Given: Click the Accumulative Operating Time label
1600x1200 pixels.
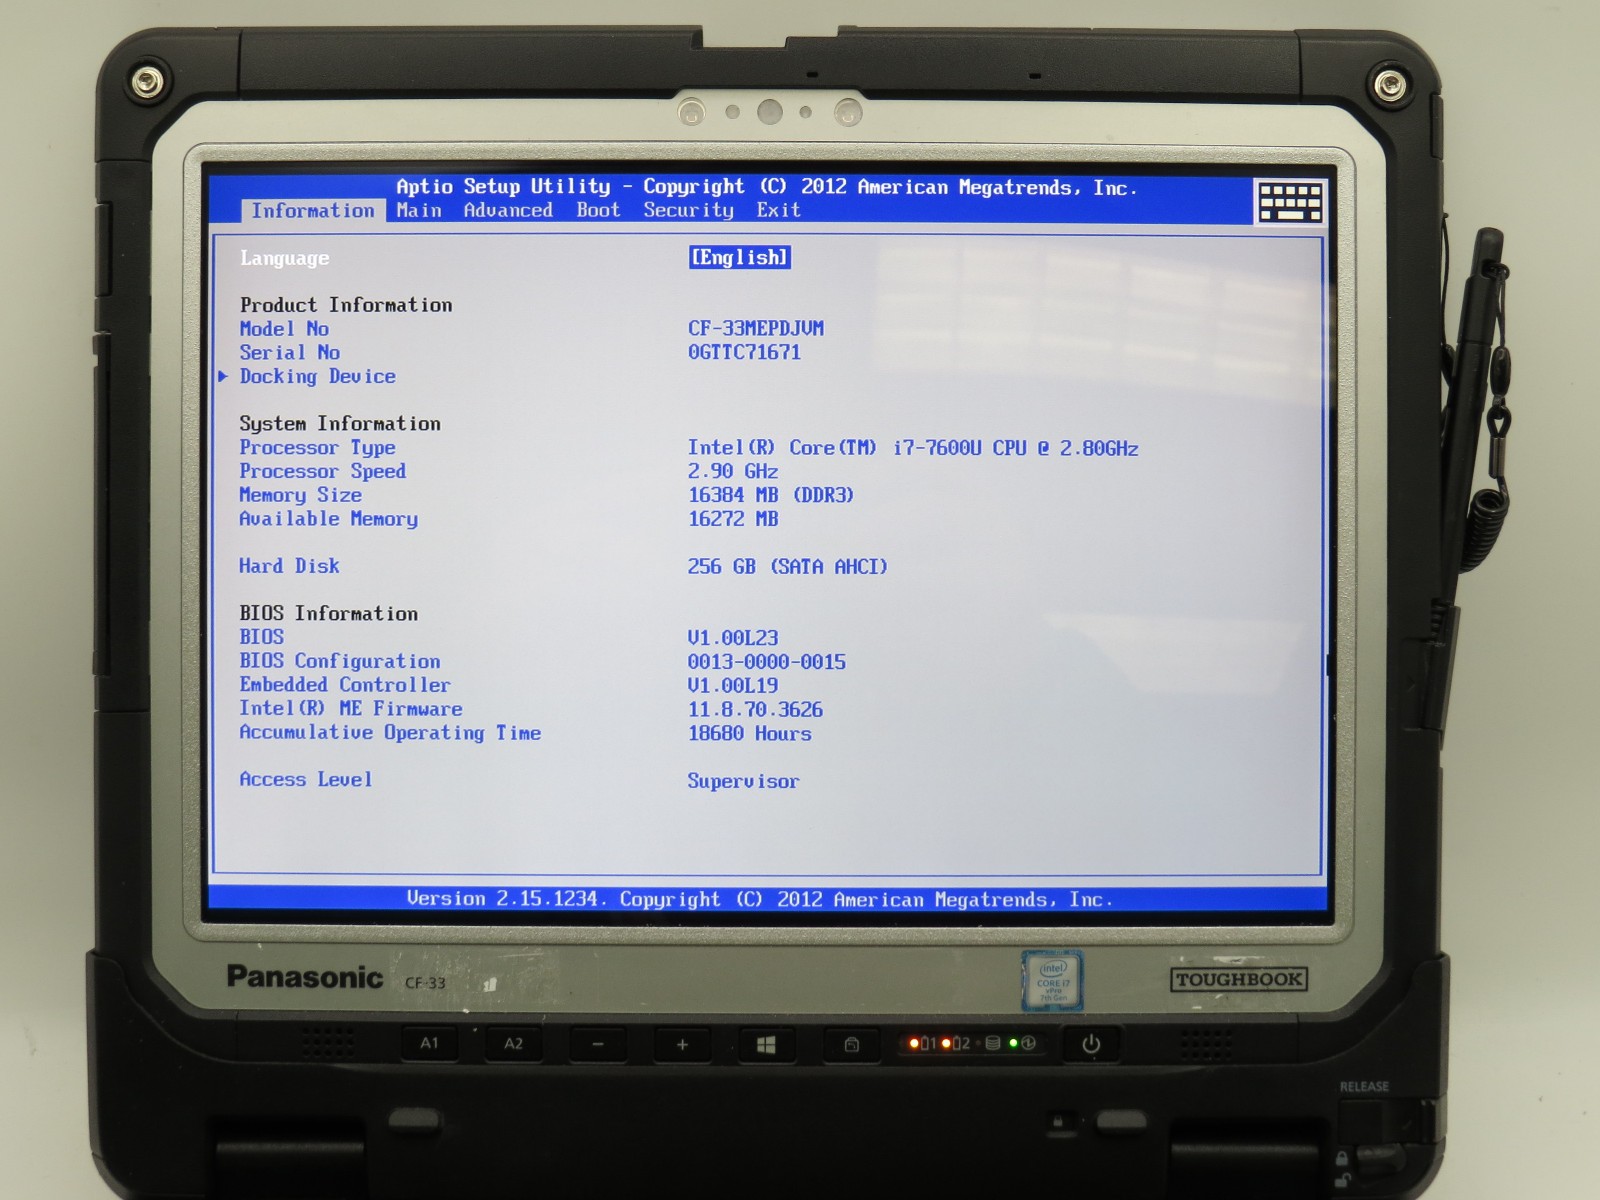Looking at the screenshot, I should coord(390,733).
